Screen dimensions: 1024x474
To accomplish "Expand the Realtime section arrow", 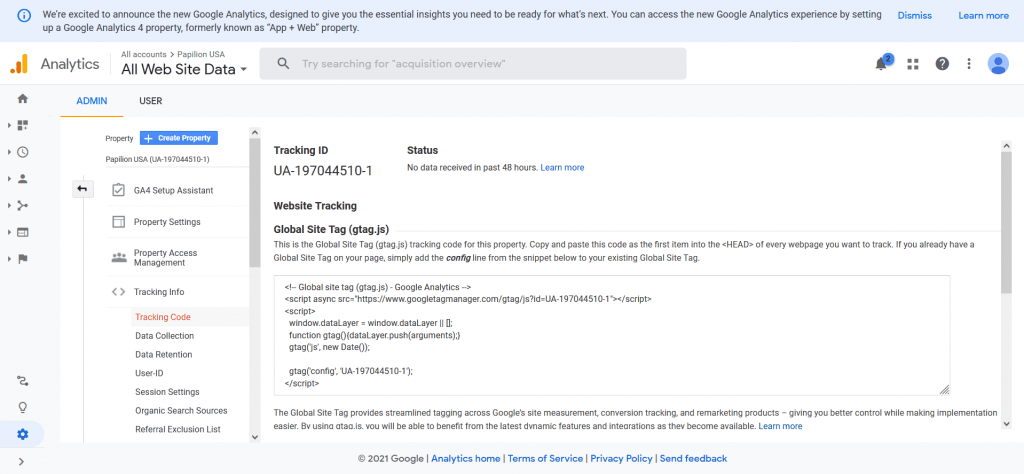I will 9,152.
